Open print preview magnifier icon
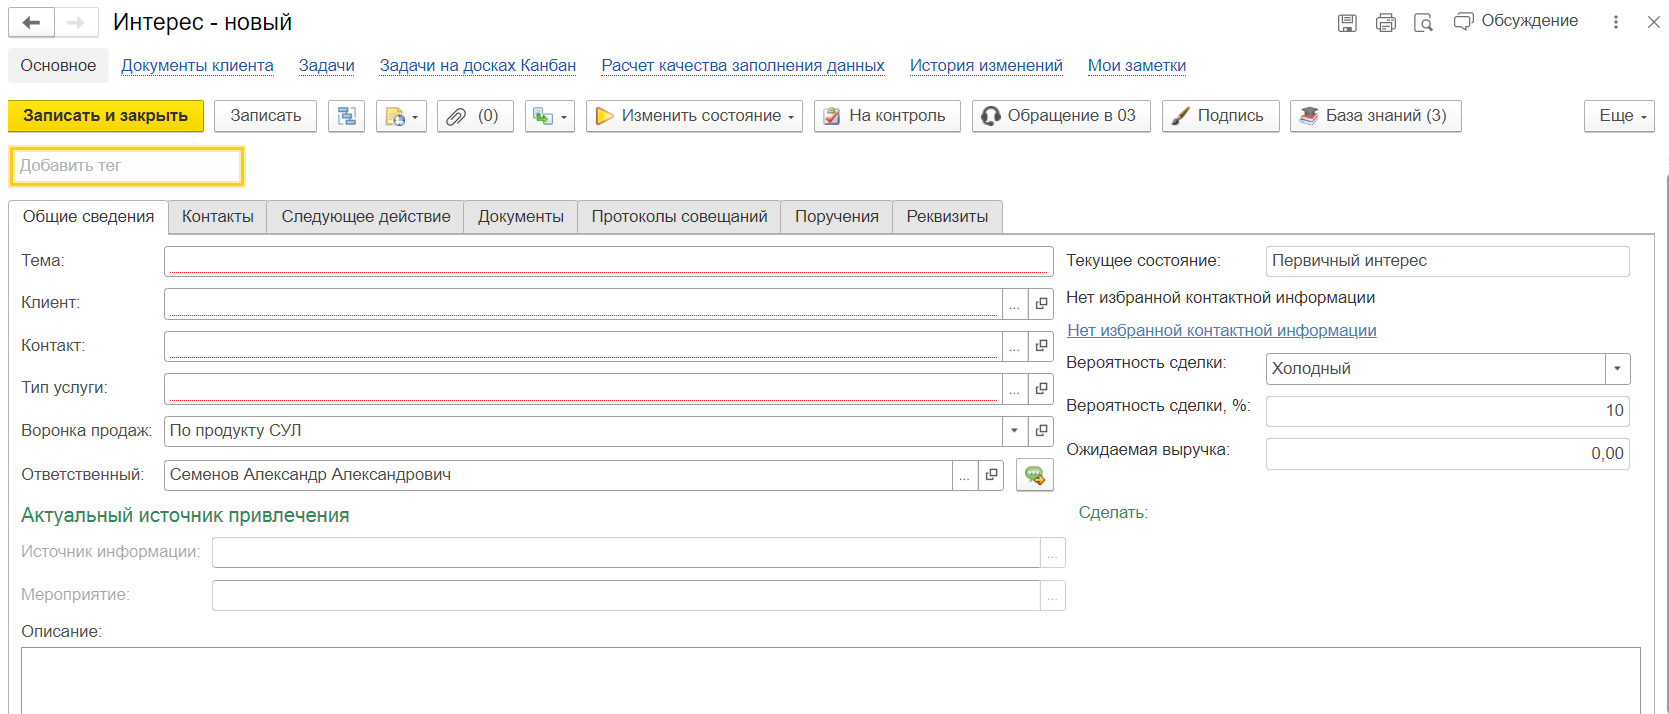 [x=1423, y=22]
